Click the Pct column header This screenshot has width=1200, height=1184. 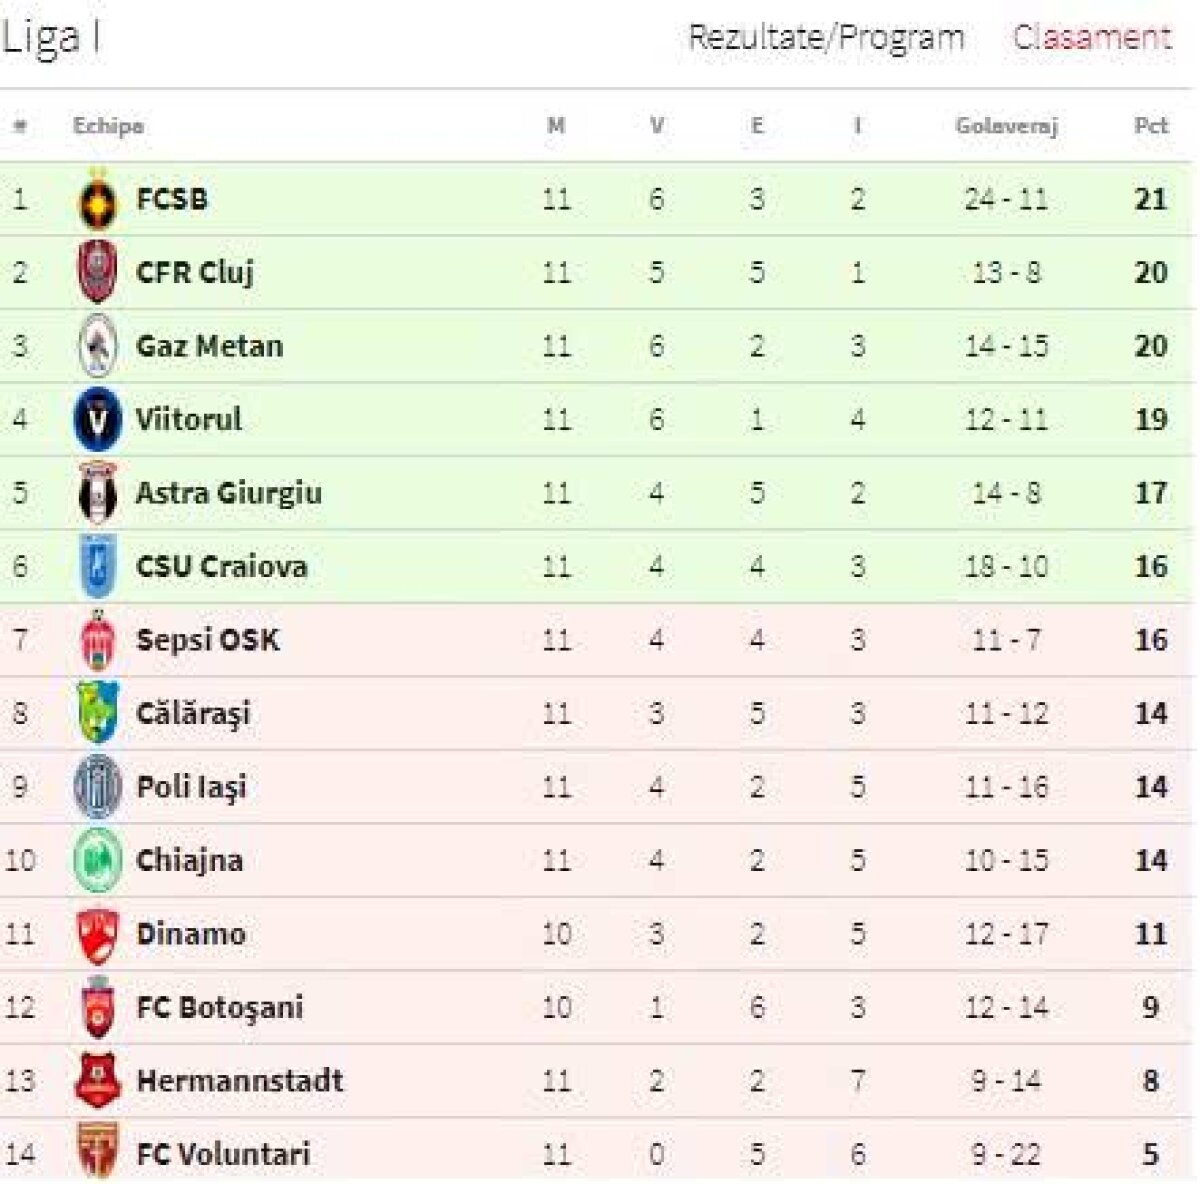point(1151,126)
